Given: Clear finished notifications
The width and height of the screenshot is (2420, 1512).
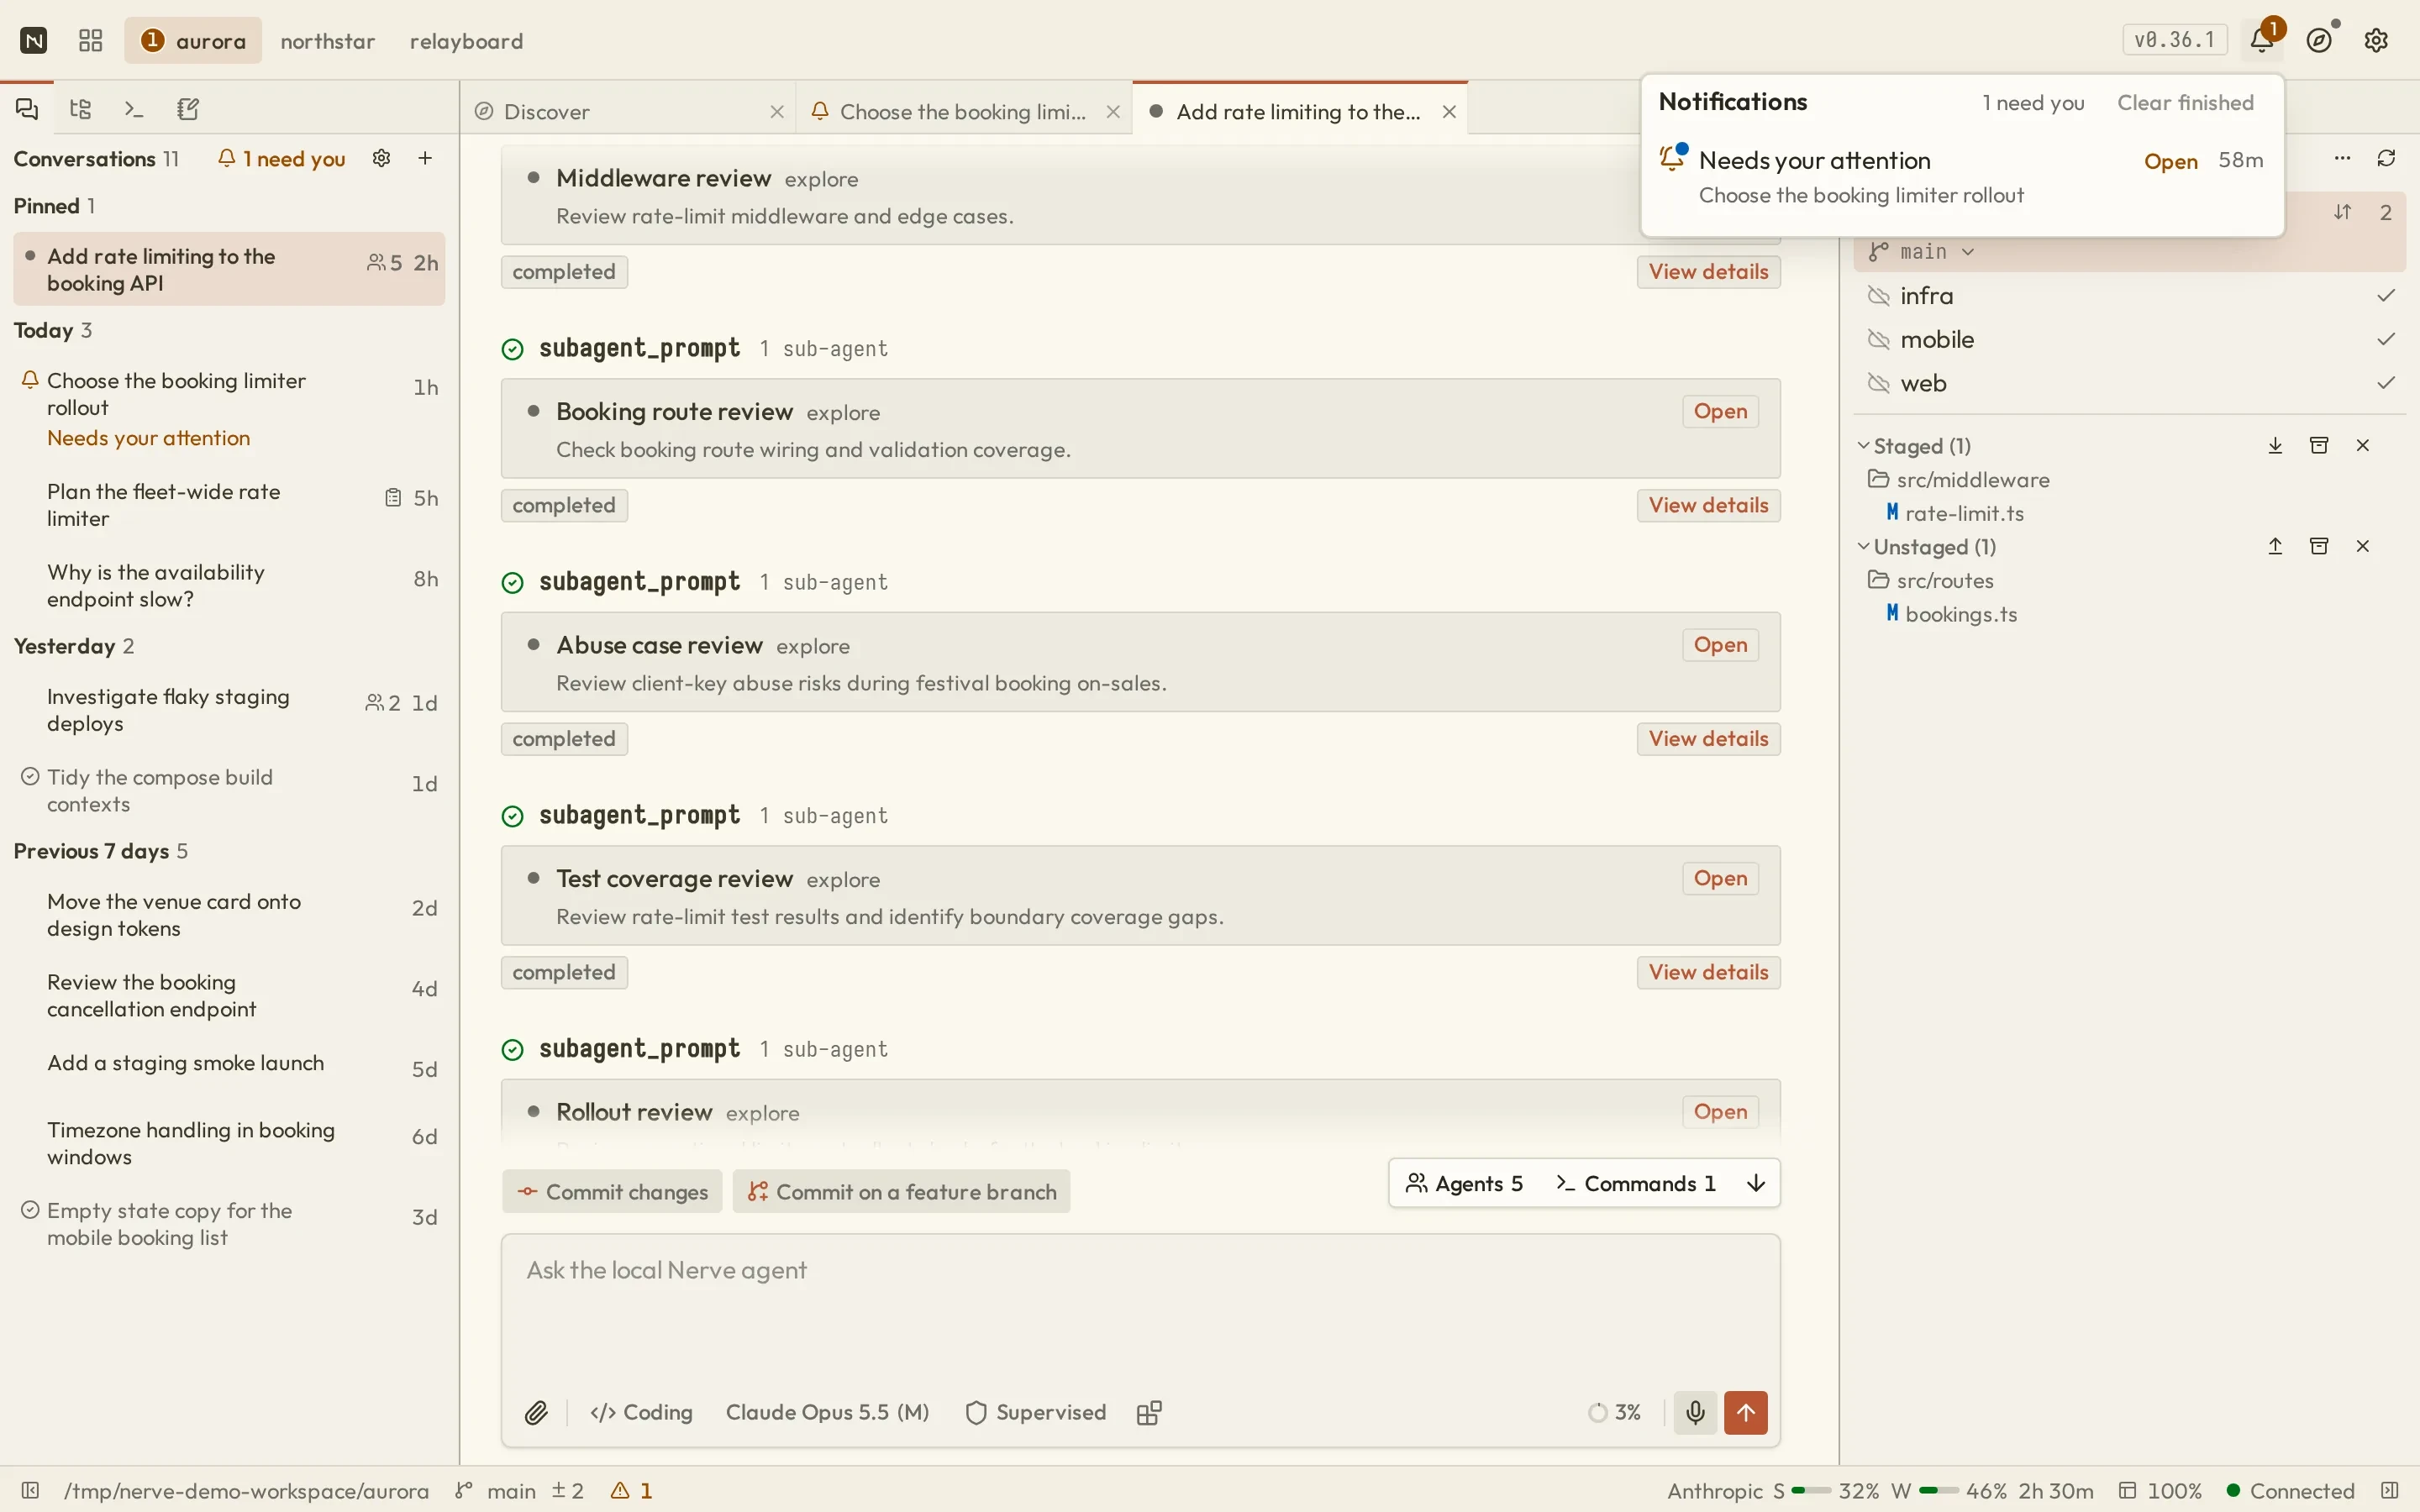Looking at the screenshot, I should point(2185,102).
